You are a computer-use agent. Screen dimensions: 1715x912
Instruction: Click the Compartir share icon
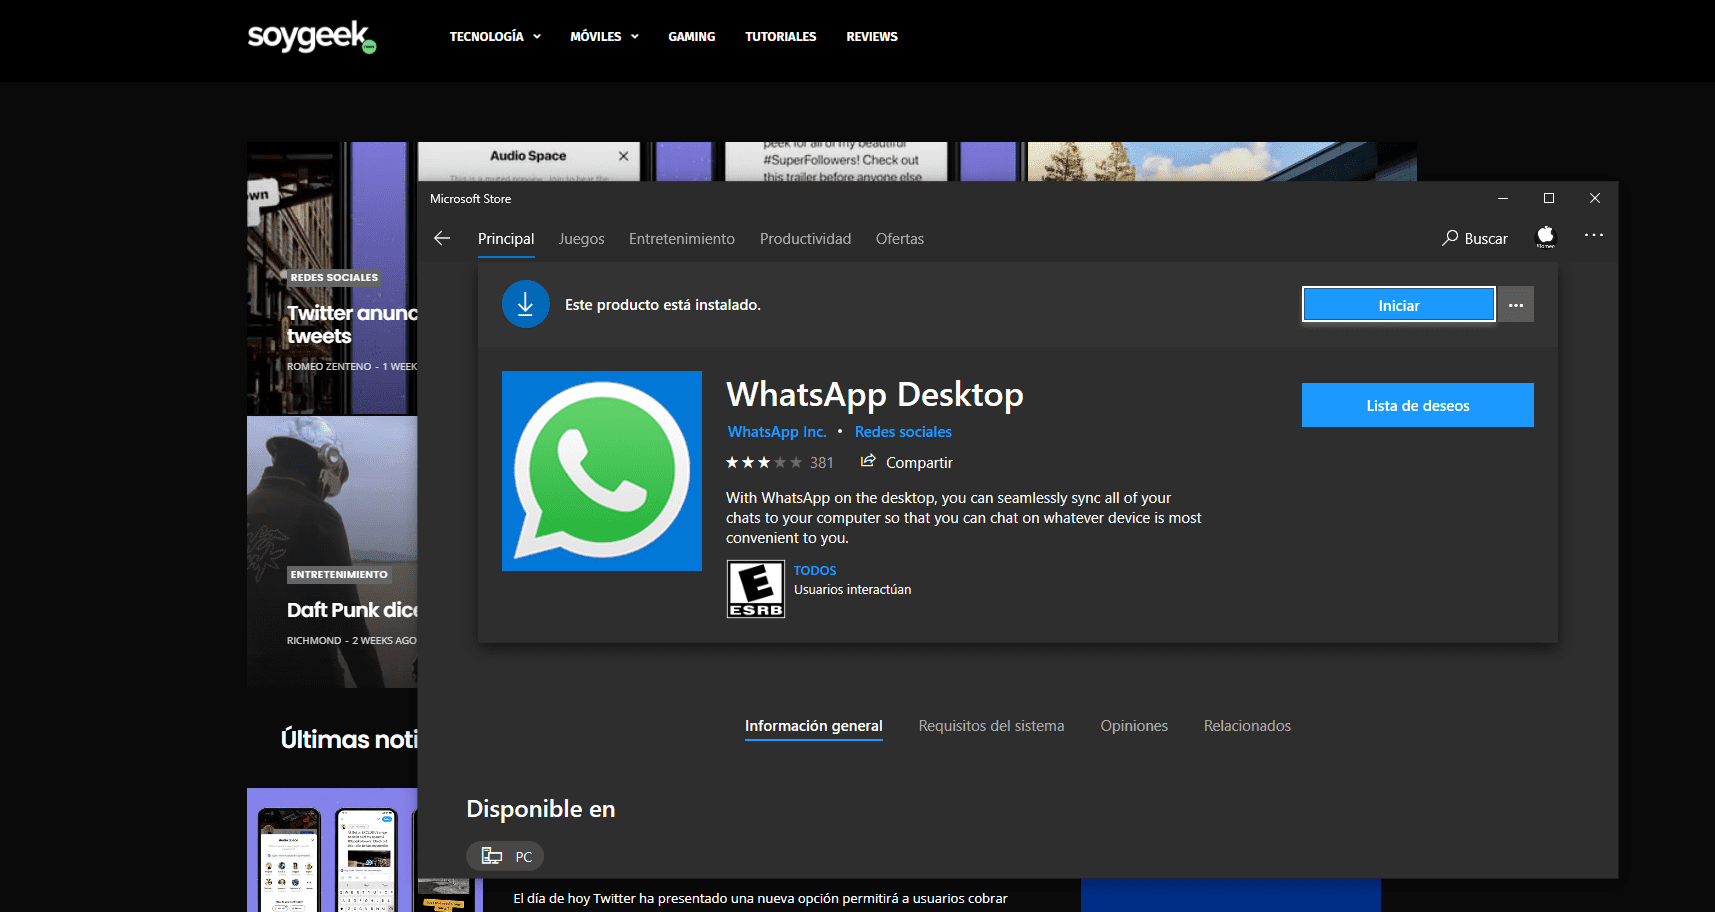[x=868, y=461]
